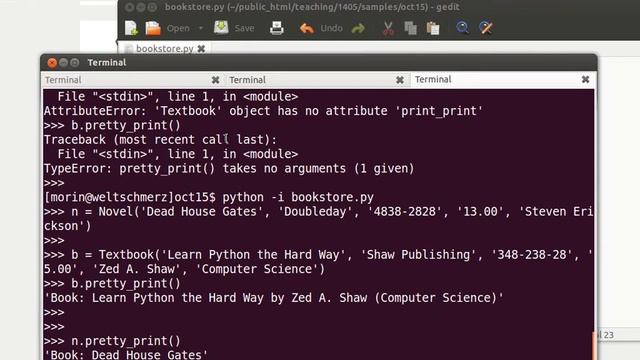This screenshot has height=360, width=640.
Task: Click the New document icon in gedit
Action: pos(131,28)
